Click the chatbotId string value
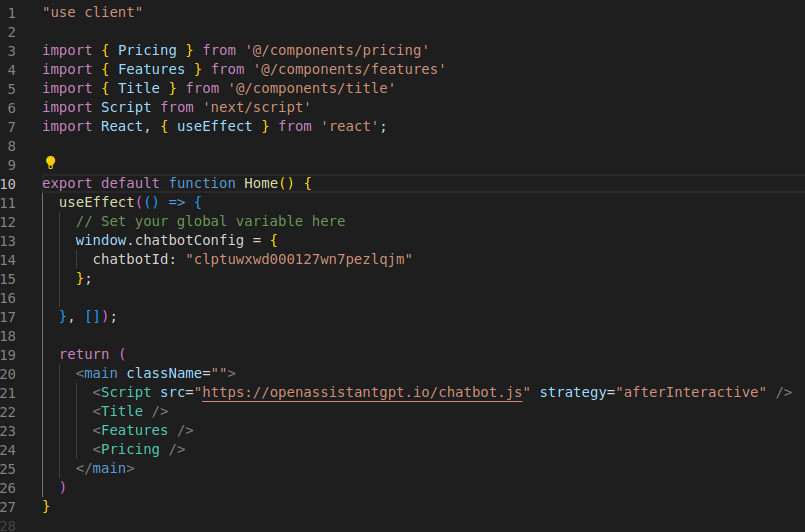Screen dimensions: 805x532 pos(299,259)
